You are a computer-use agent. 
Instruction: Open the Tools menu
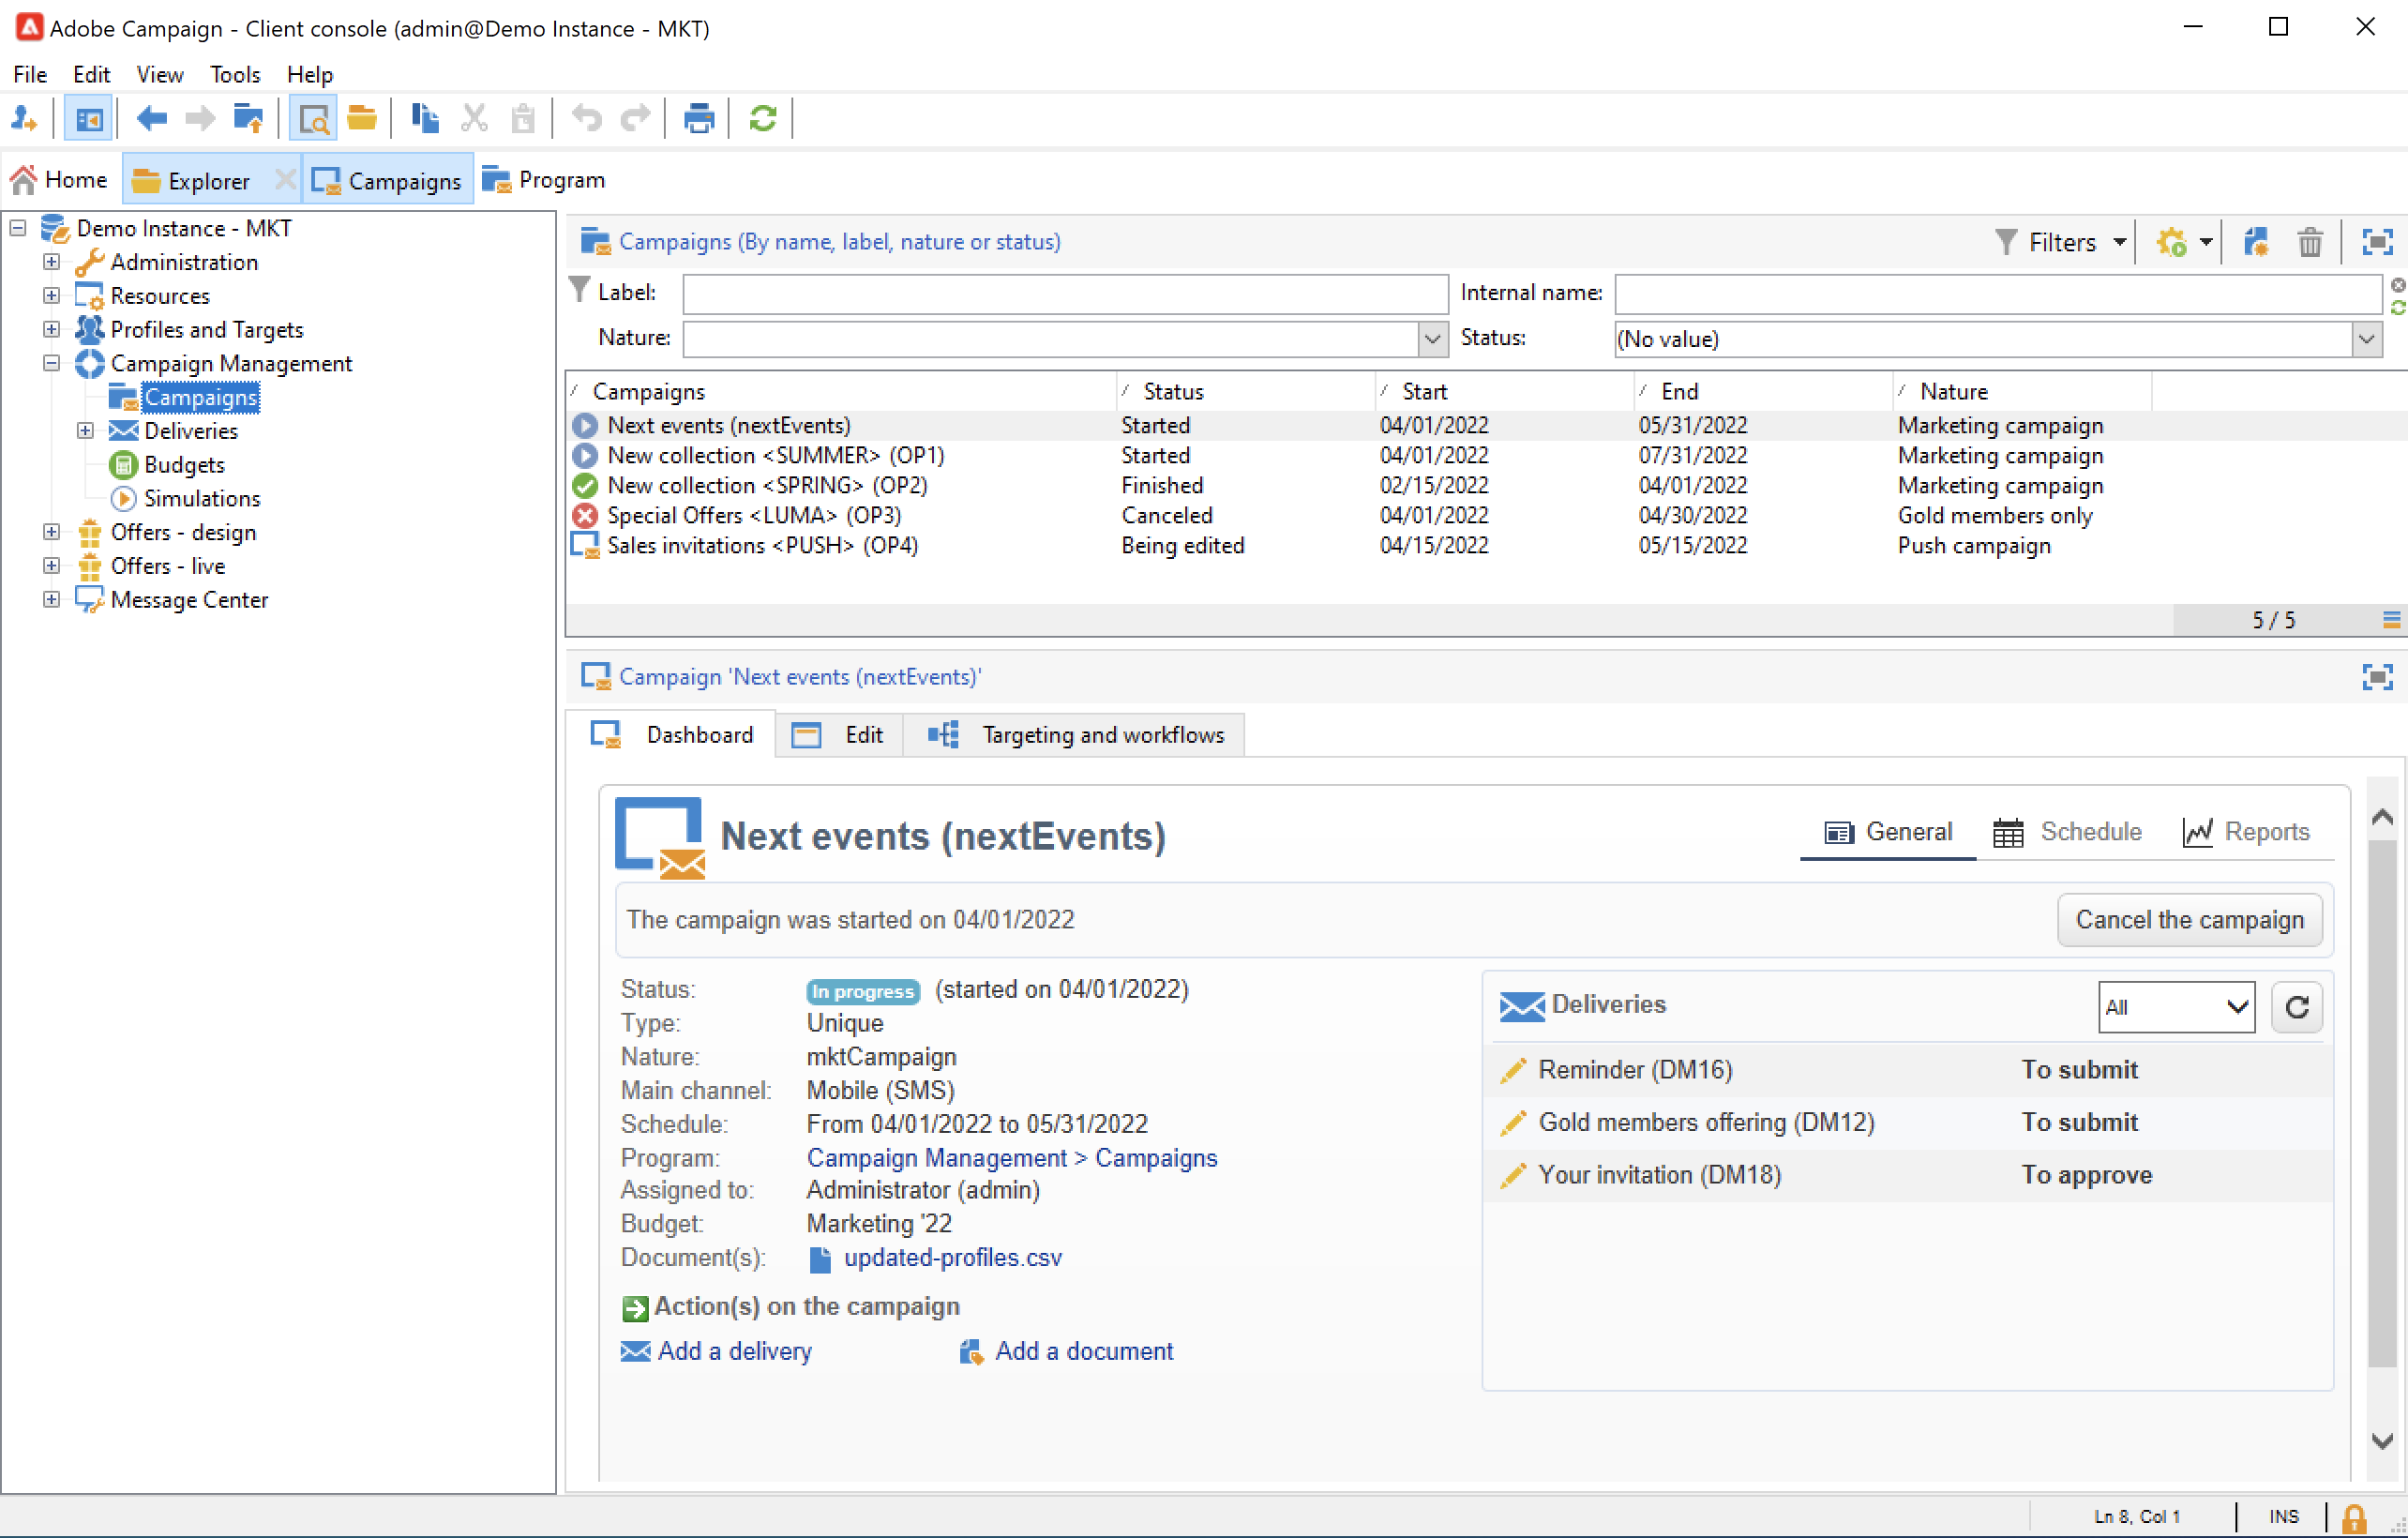pyautogui.click(x=234, y=74)
